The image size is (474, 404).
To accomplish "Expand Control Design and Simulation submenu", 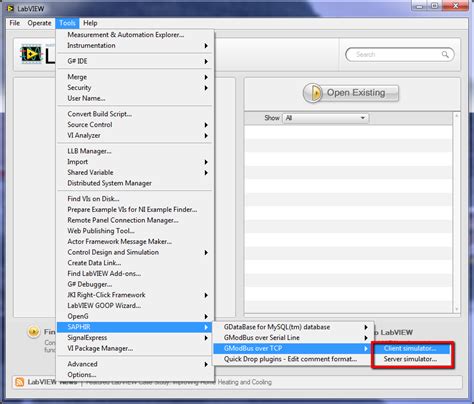I will pos(135,252).
